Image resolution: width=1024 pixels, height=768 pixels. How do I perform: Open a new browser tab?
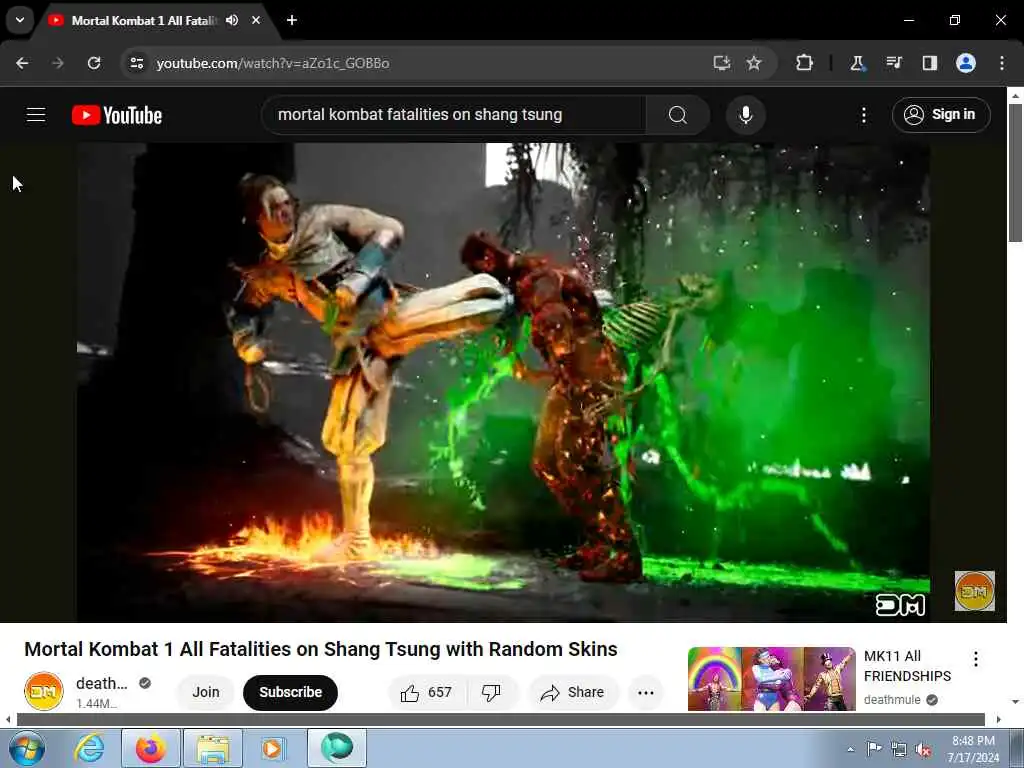coord(292,20)
